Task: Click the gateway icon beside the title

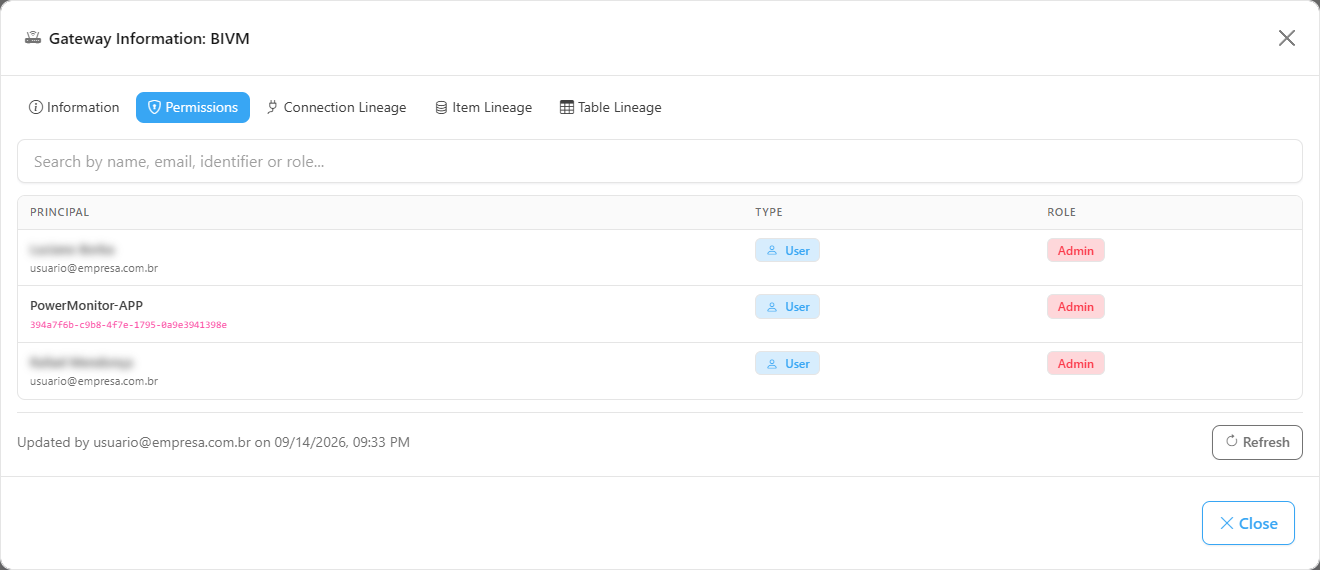Action: click(x=33, y=38)
